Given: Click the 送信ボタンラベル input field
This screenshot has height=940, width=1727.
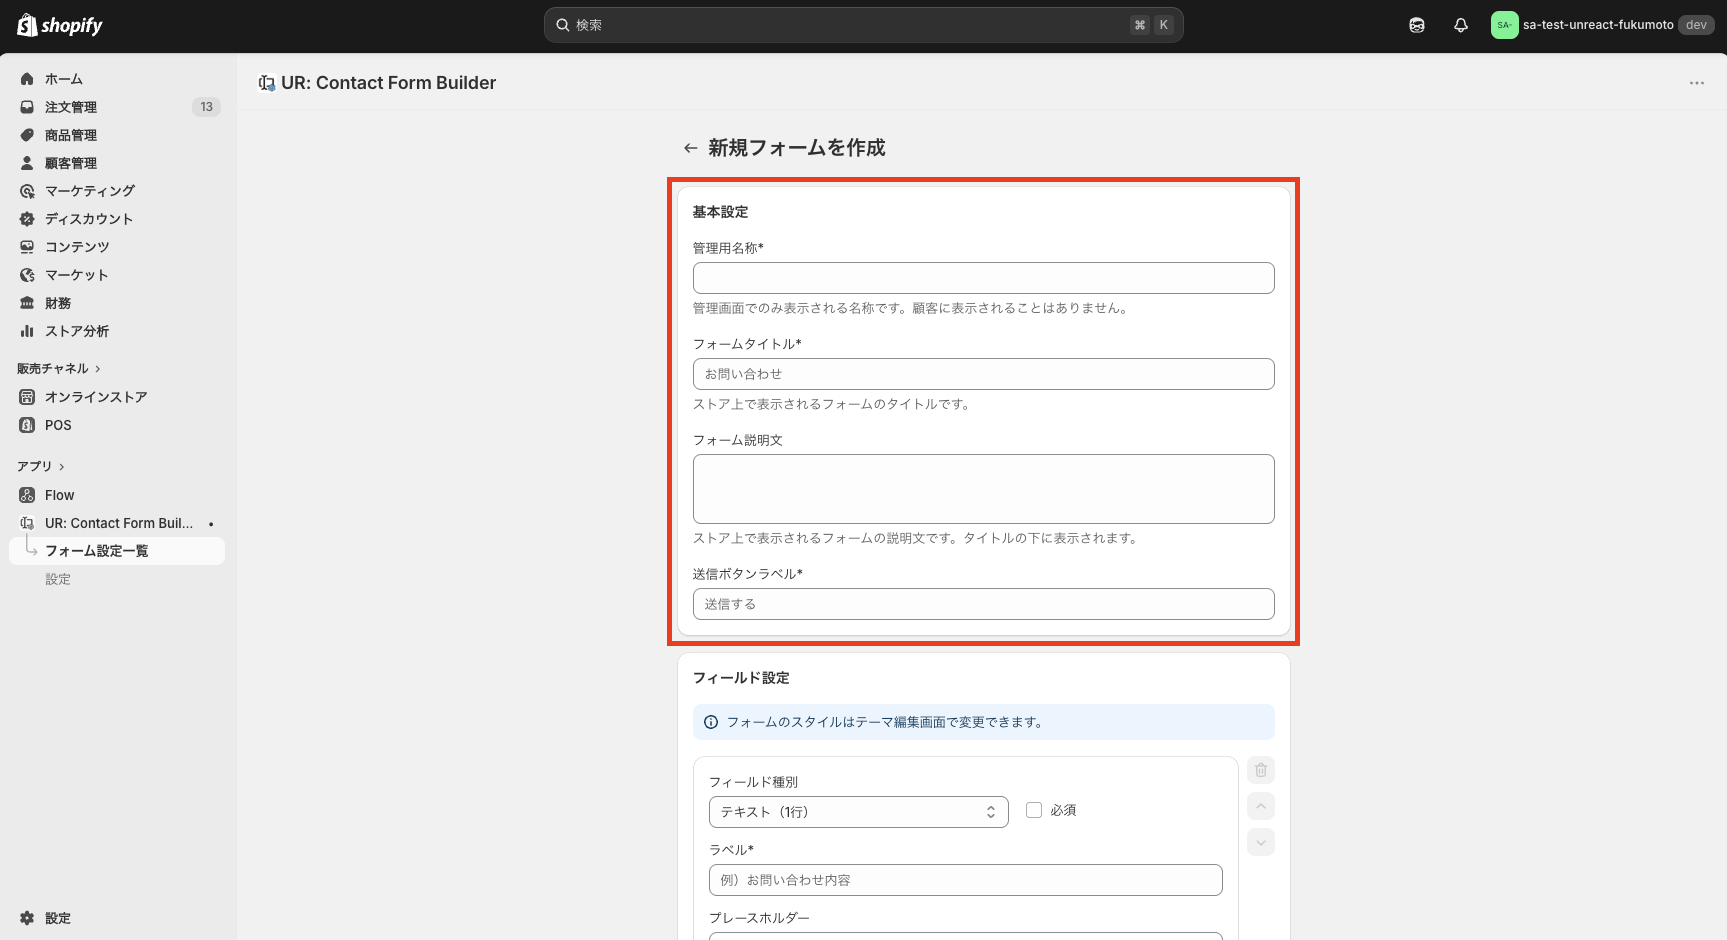Looking at the screenshot, I should [x=983, y=604].
